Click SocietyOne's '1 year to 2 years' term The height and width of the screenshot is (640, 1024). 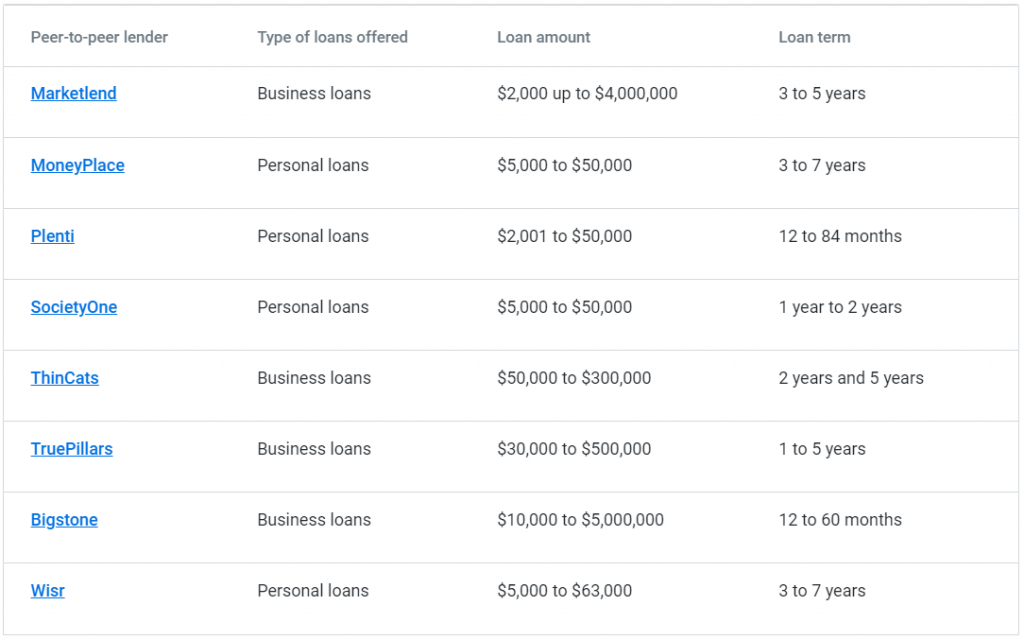(840, 308)
